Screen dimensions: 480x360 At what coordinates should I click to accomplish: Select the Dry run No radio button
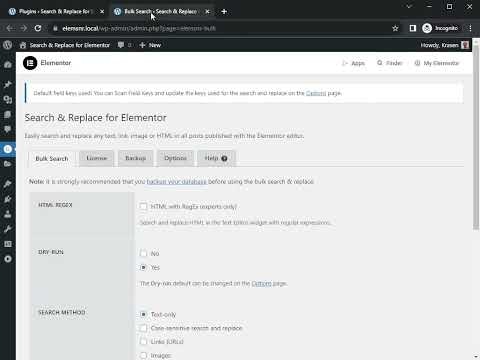coord(143,253)
